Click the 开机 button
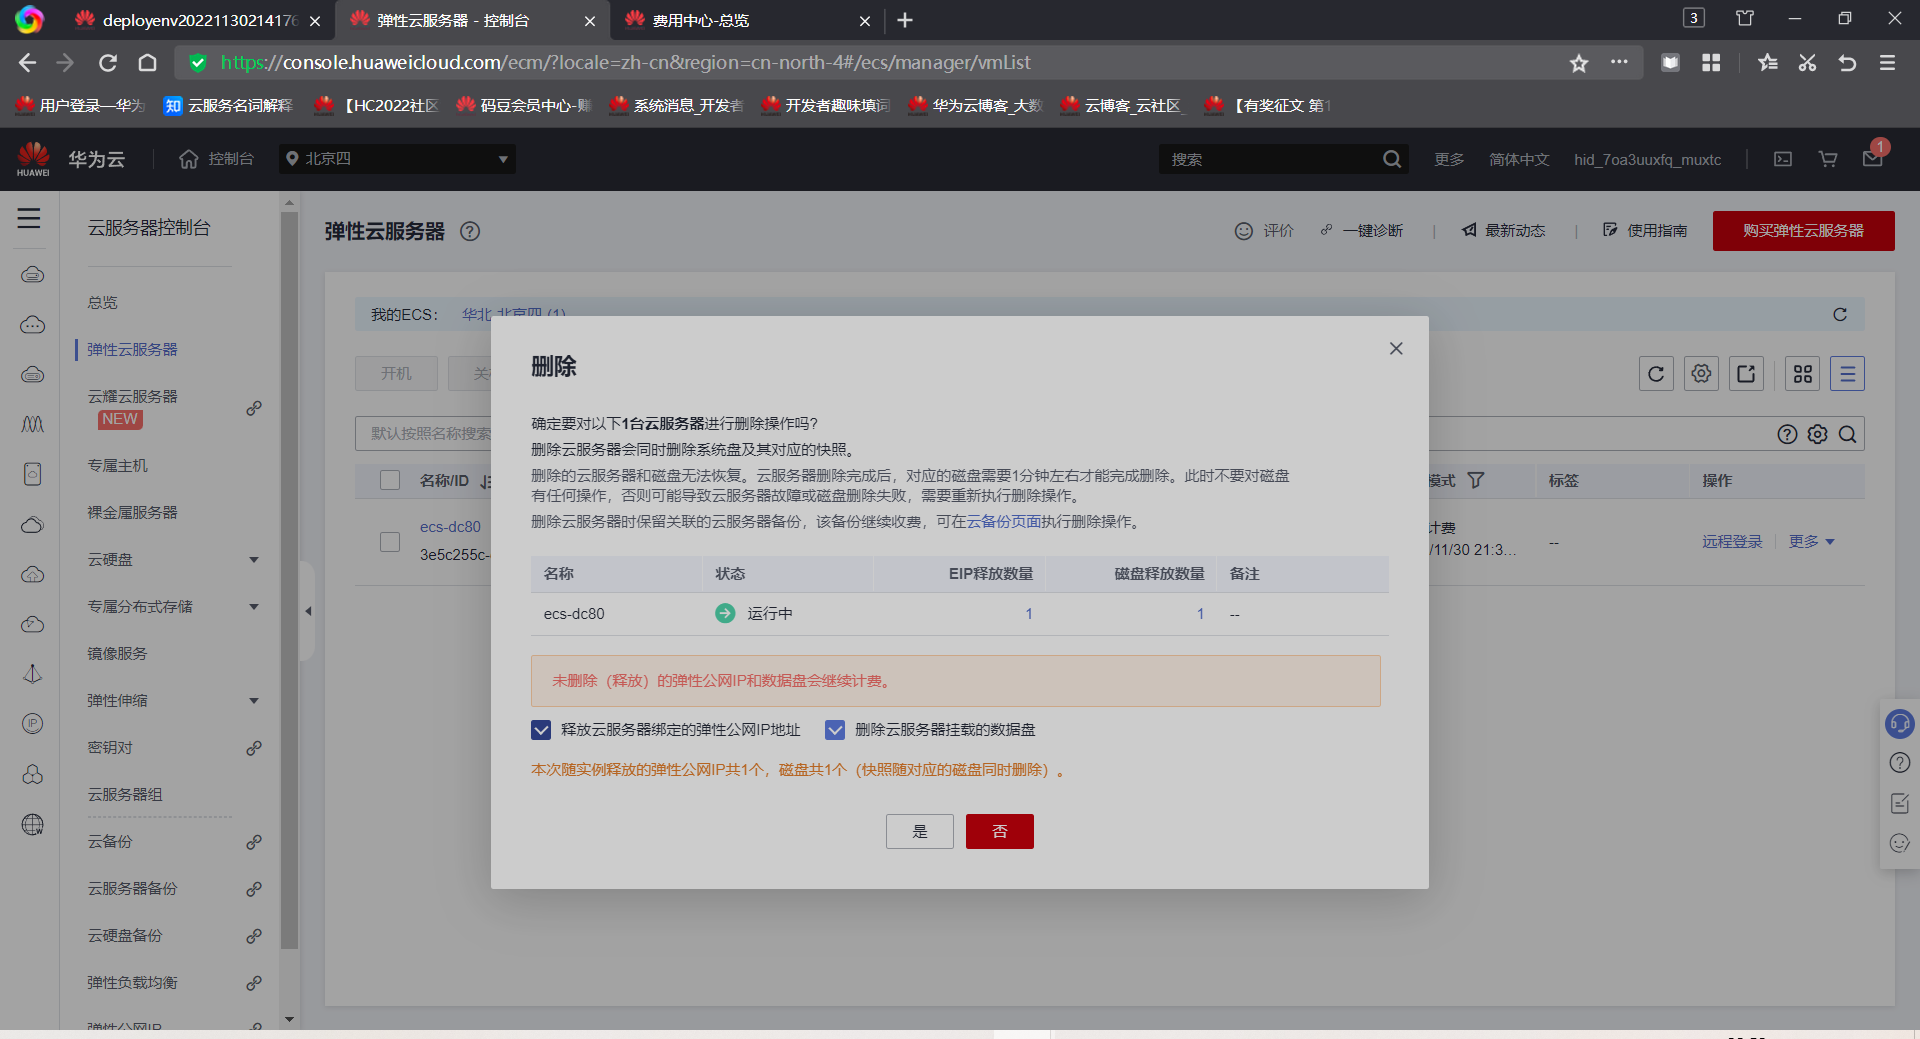 pyautogui.click(x=396, y=373)
